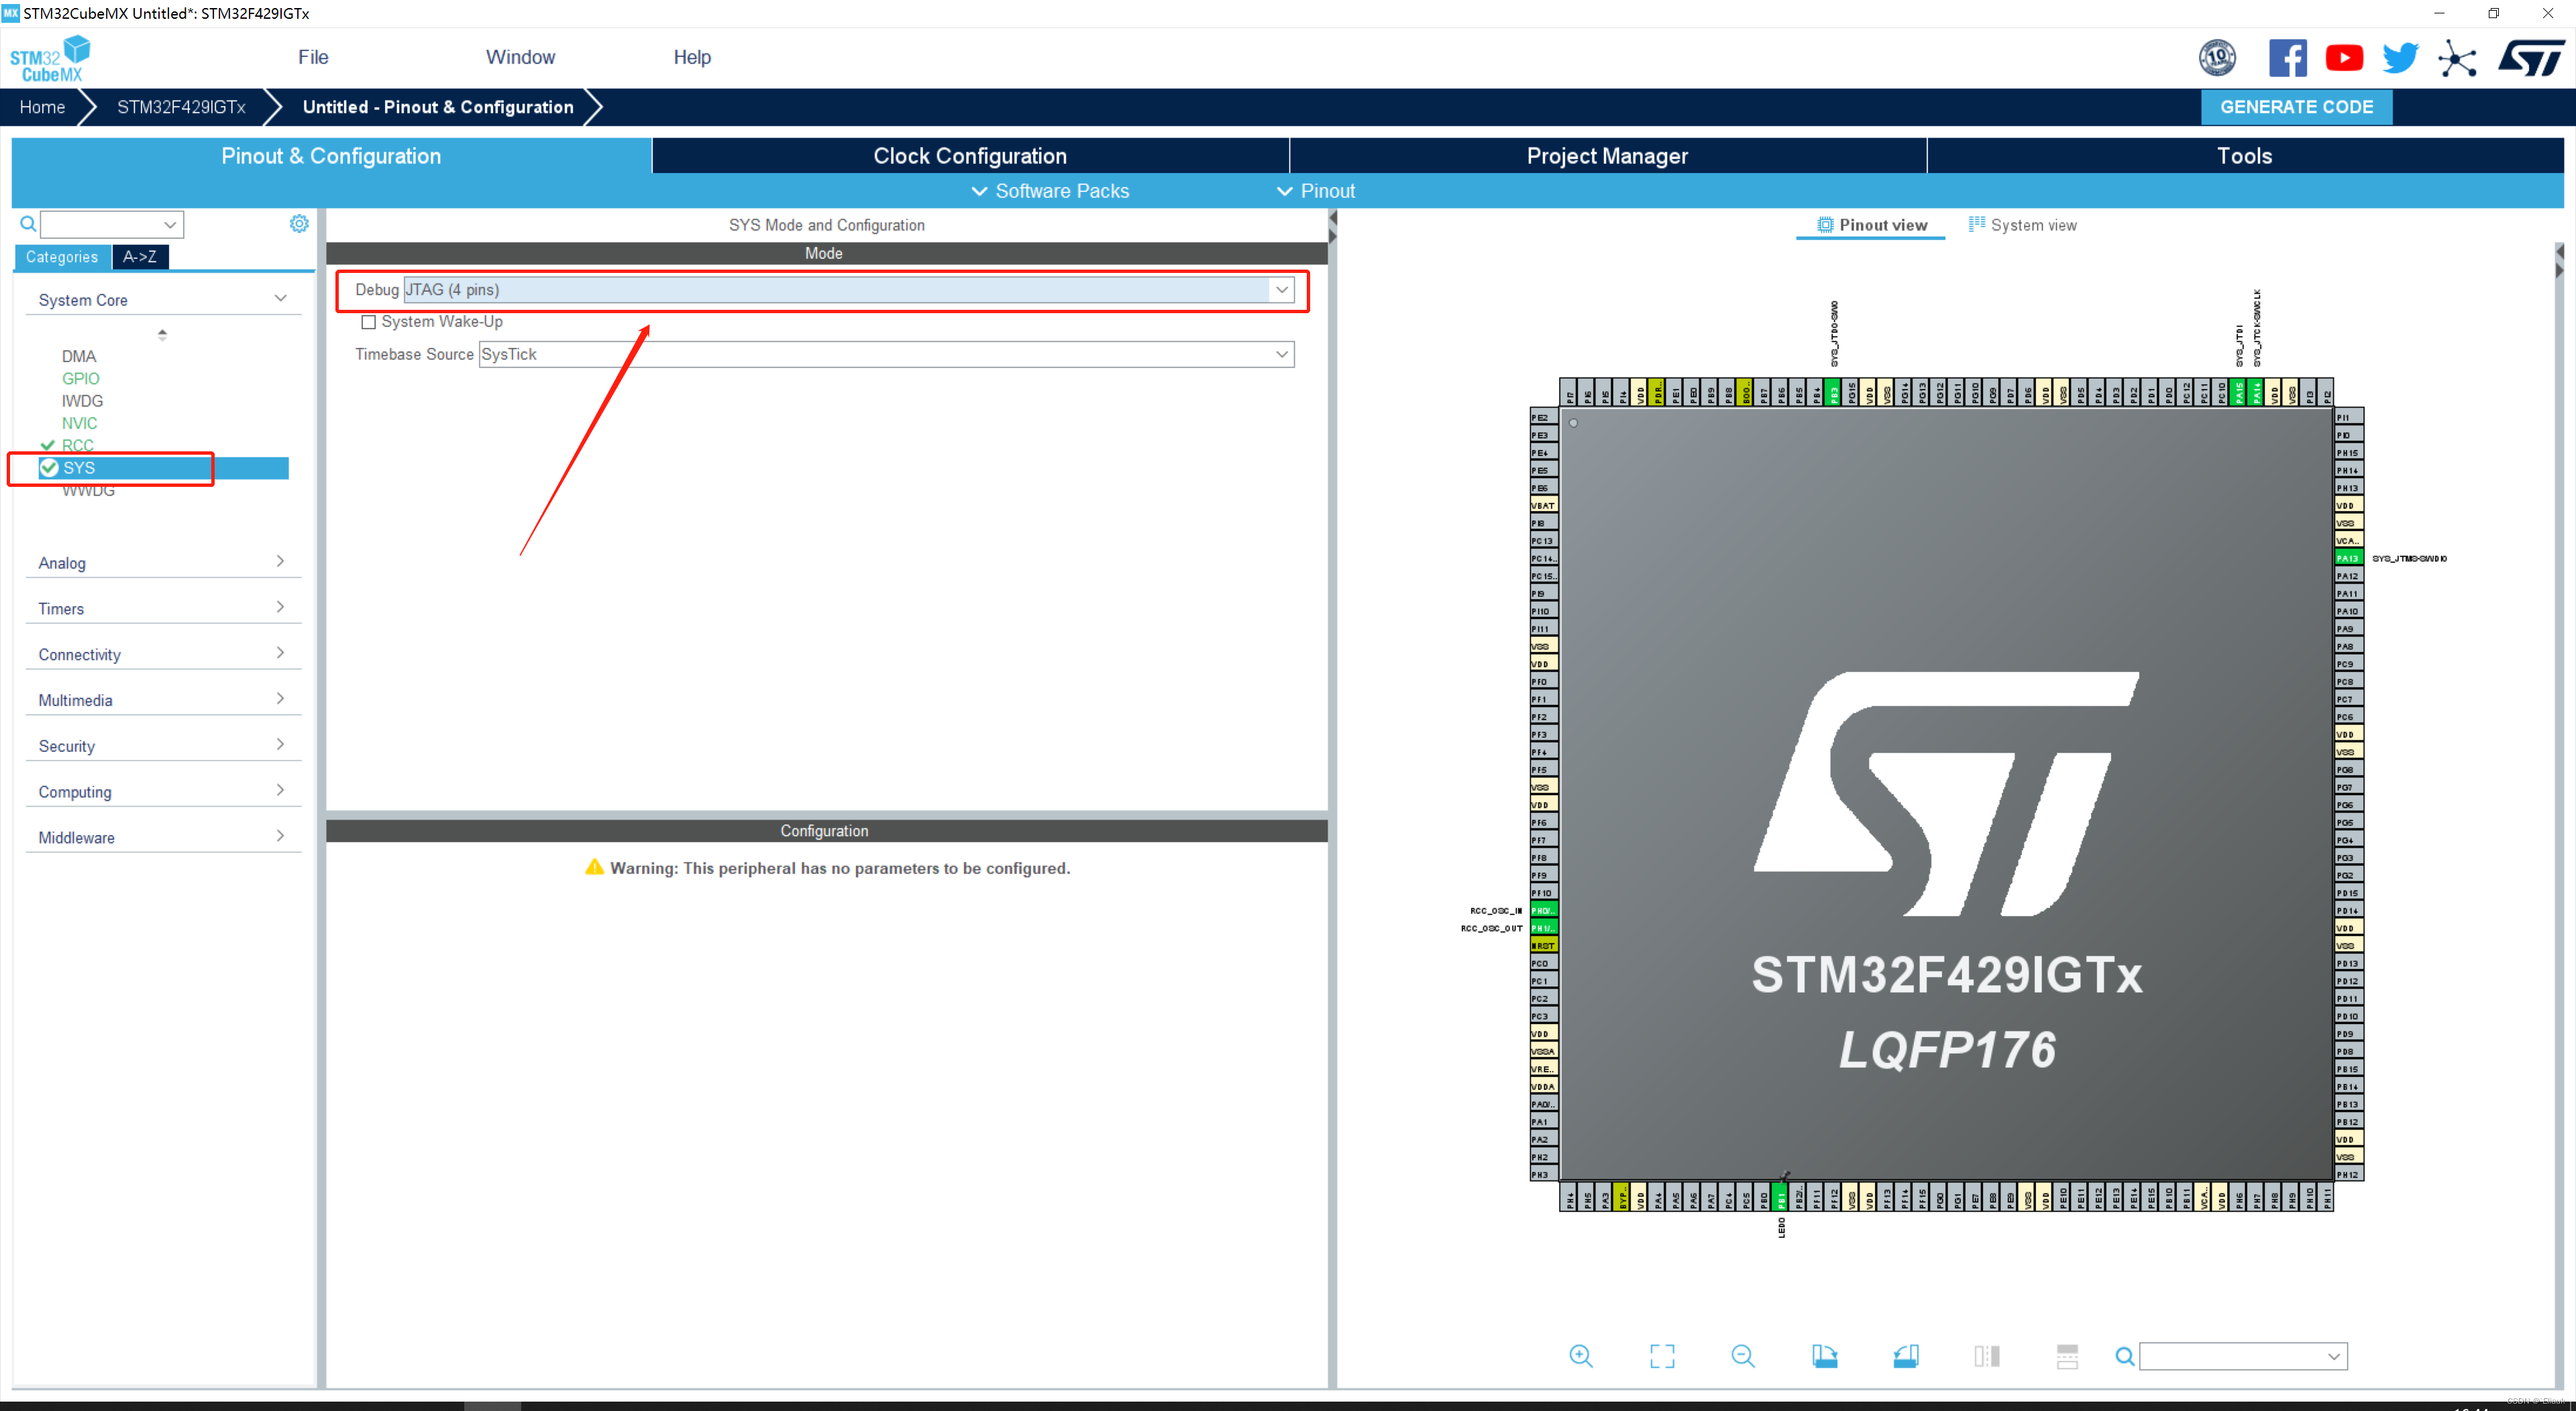This screenshot has height=1411, width=2576.
Task: Expand the Analog category in left panel
Action: click(x=156, y=561)
